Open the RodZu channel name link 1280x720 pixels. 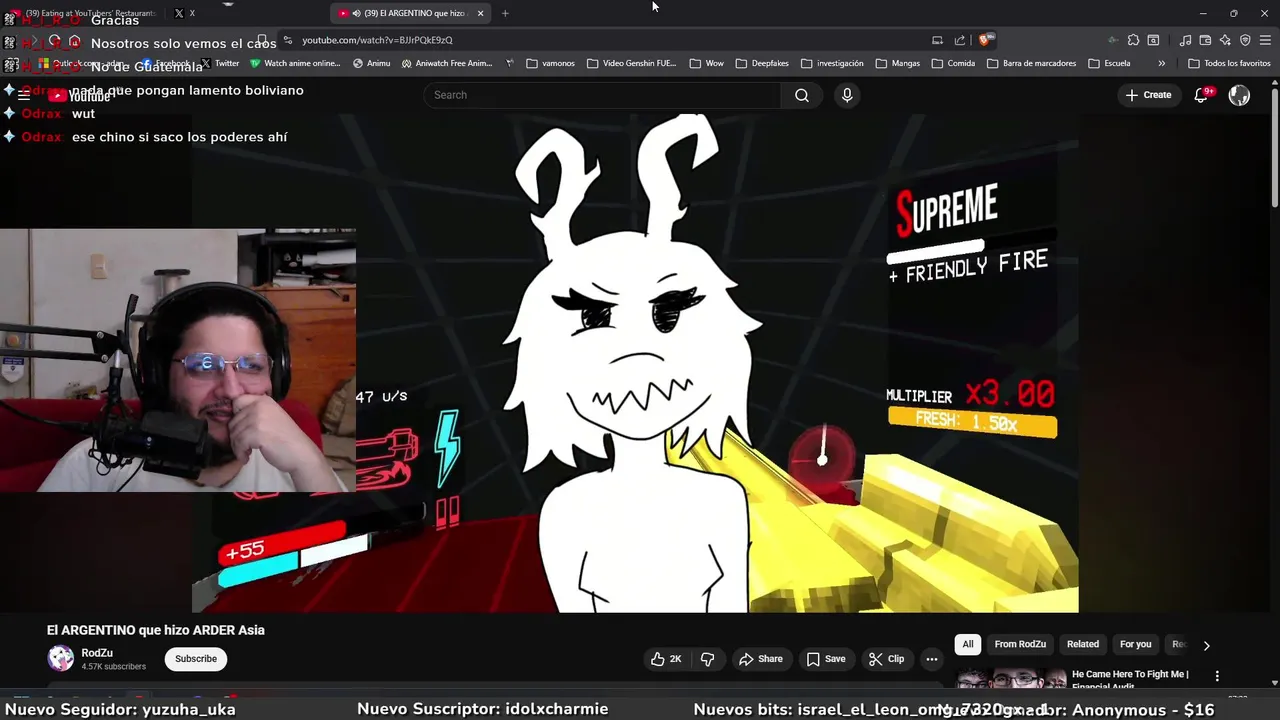[x=97, y=652]
